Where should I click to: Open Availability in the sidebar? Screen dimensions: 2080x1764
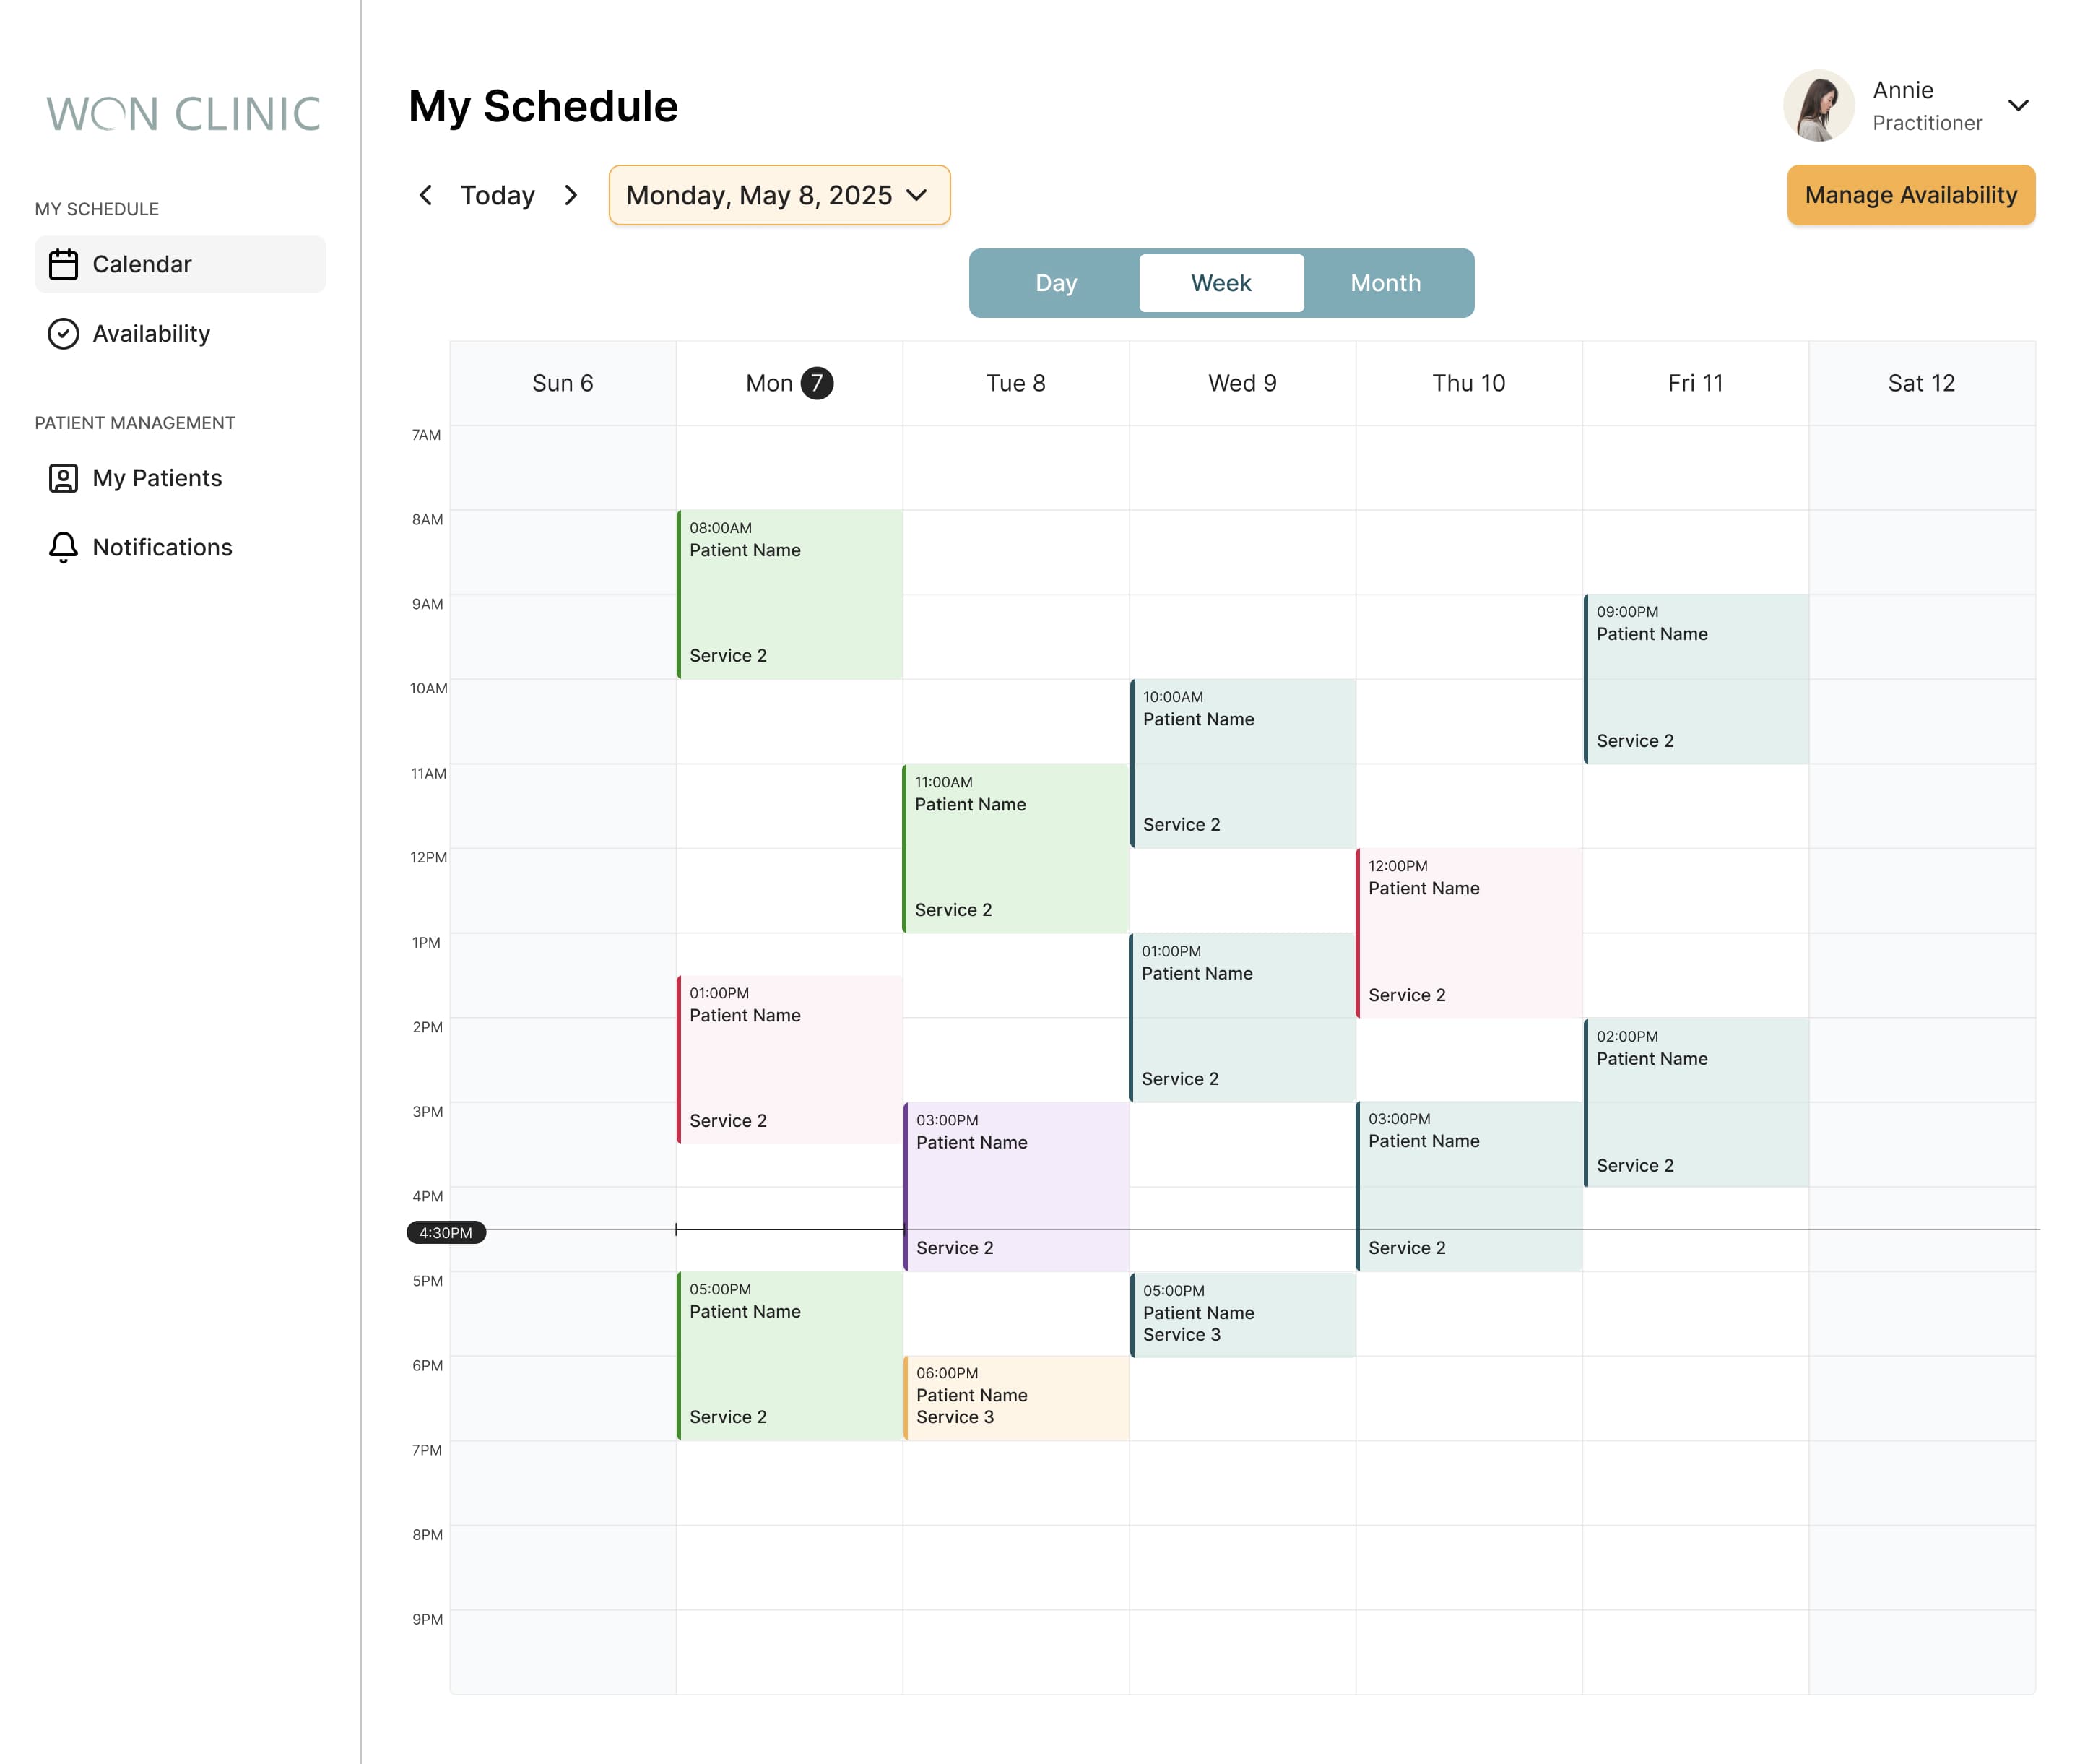(x=151, y=333)
